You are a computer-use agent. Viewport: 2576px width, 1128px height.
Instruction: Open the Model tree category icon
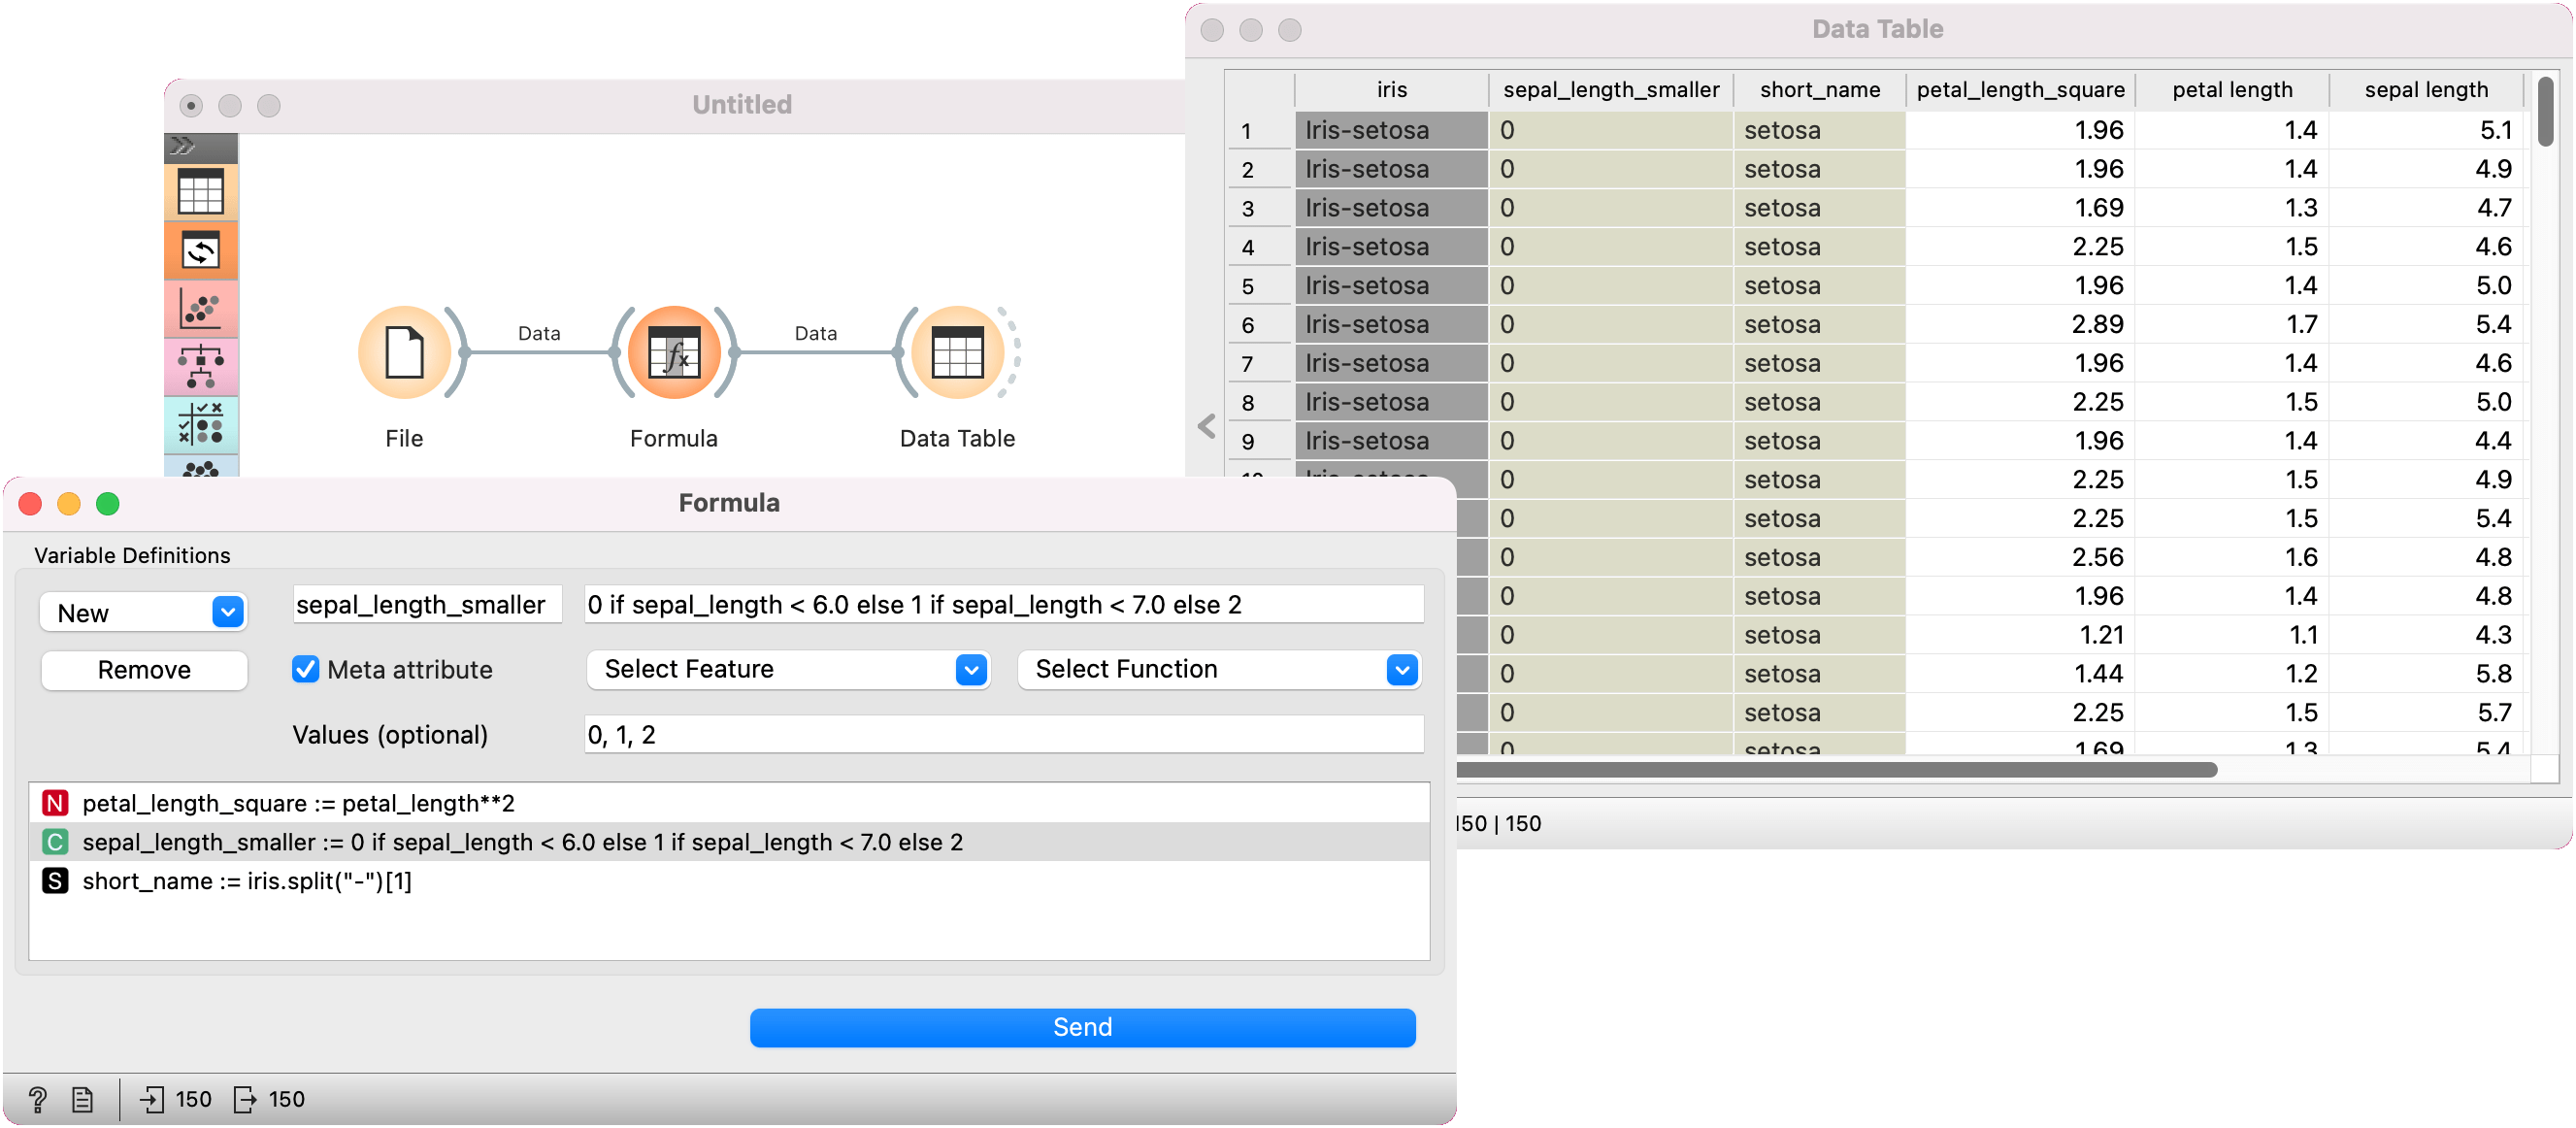point(201,367)
